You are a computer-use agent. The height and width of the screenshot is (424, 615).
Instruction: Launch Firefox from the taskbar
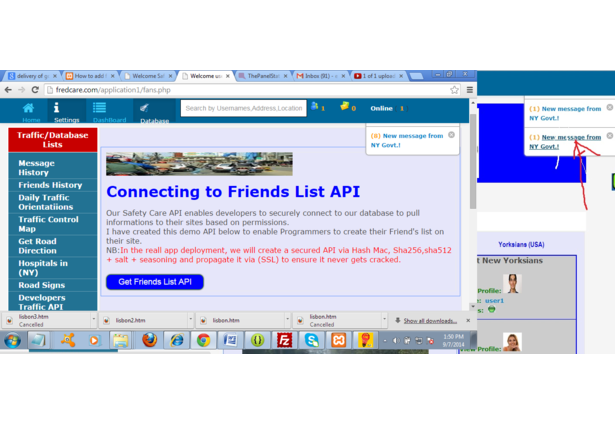(x=149, y=340)
